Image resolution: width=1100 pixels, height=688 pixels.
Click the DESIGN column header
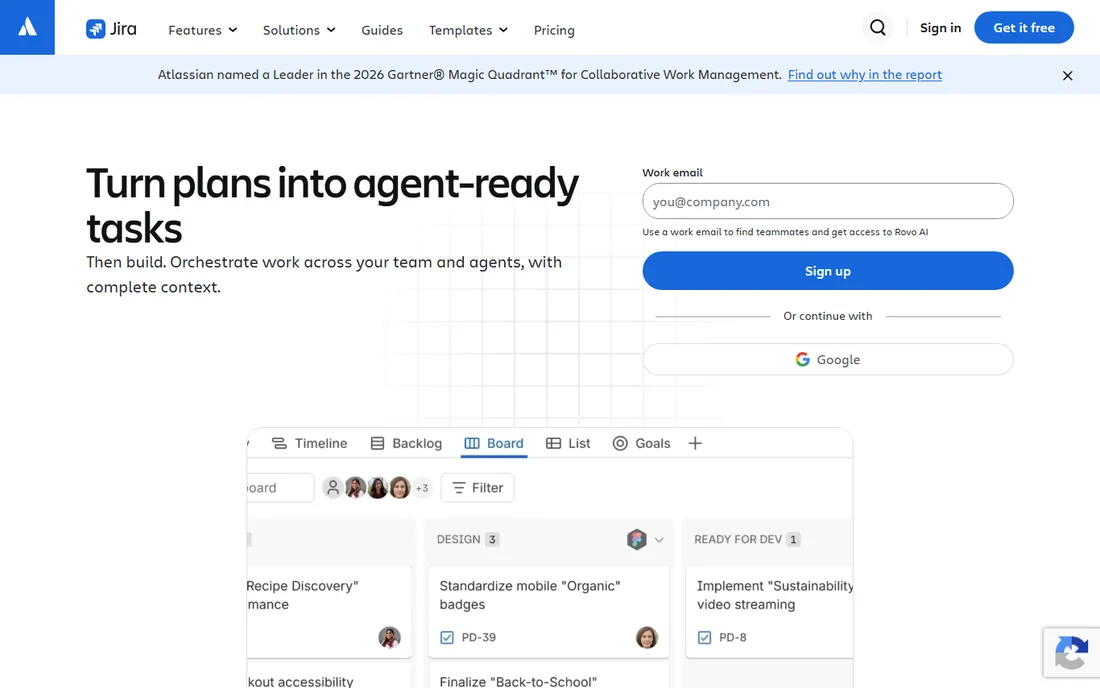(x=458, y=539)
